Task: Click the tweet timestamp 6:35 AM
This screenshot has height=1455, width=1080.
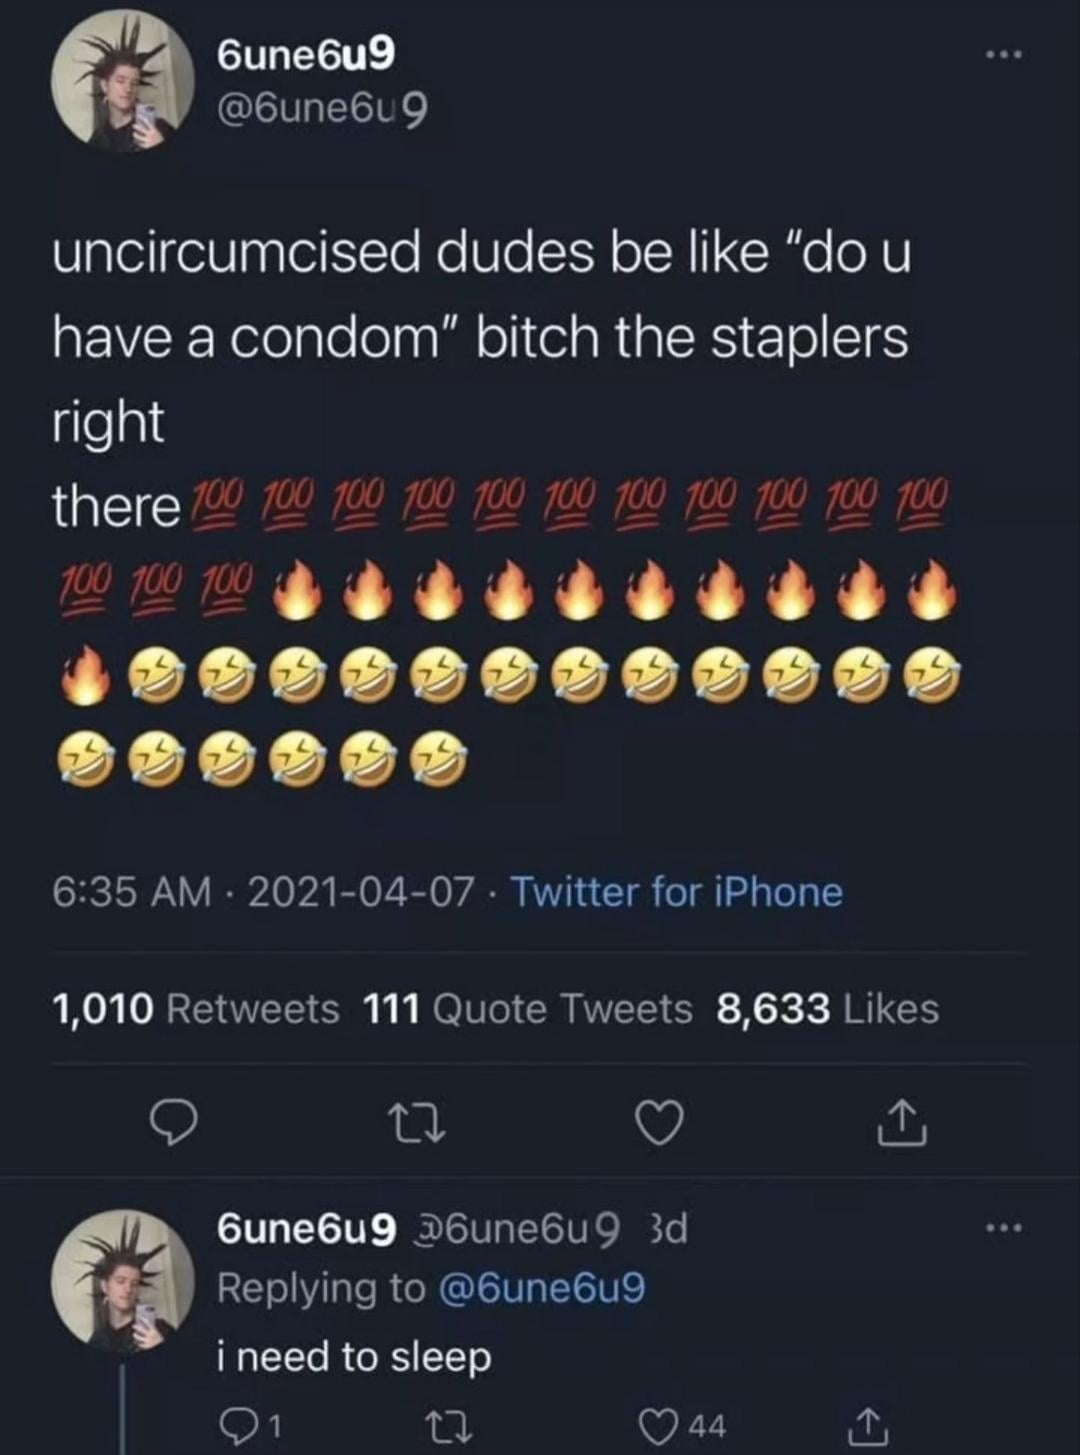Action: pyautogui.click(x=132, y=892)
